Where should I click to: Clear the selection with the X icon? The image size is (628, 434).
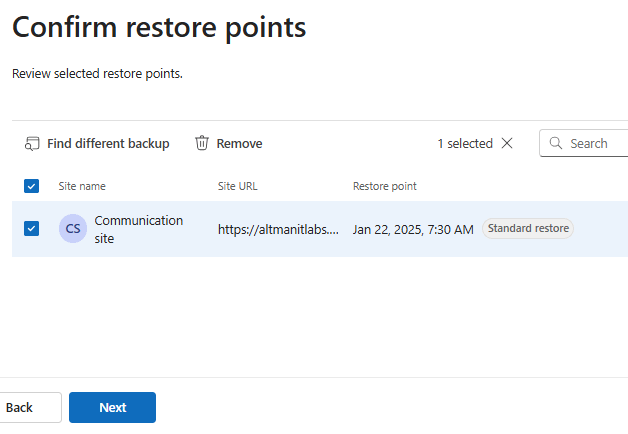507,144
